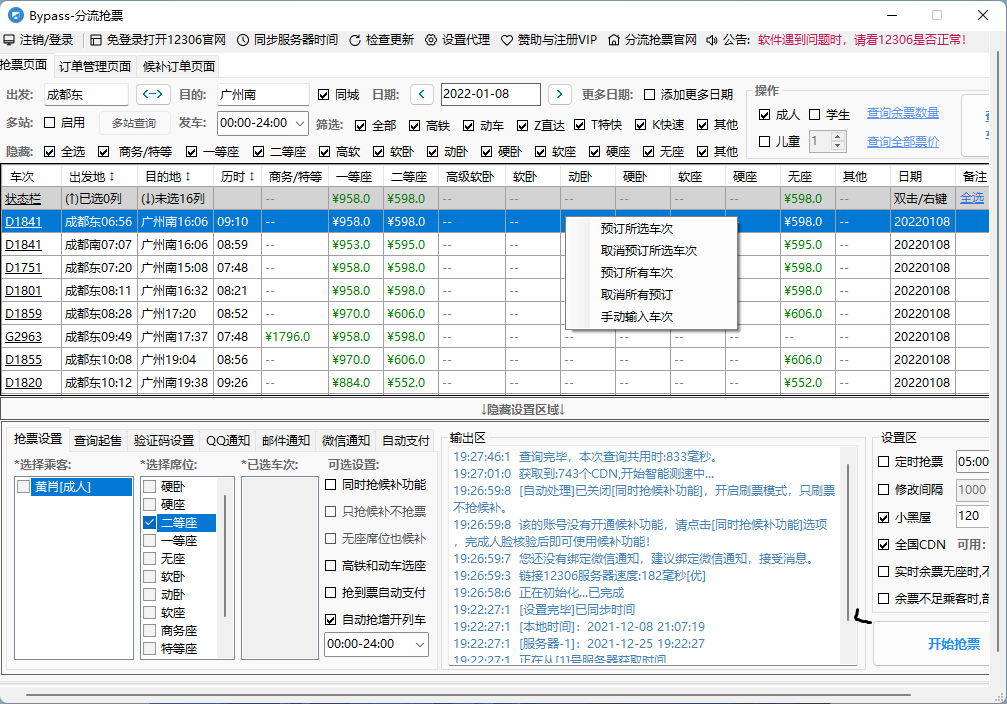Open train G2963 link
1007x704 pixels.
(x=23, y=337)
